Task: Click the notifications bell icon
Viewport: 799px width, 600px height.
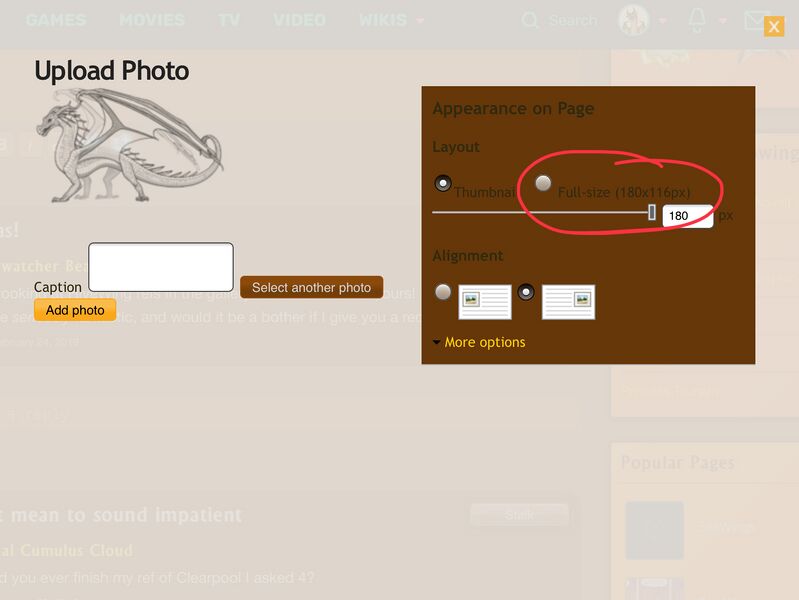Action: [x=697, y=20]
